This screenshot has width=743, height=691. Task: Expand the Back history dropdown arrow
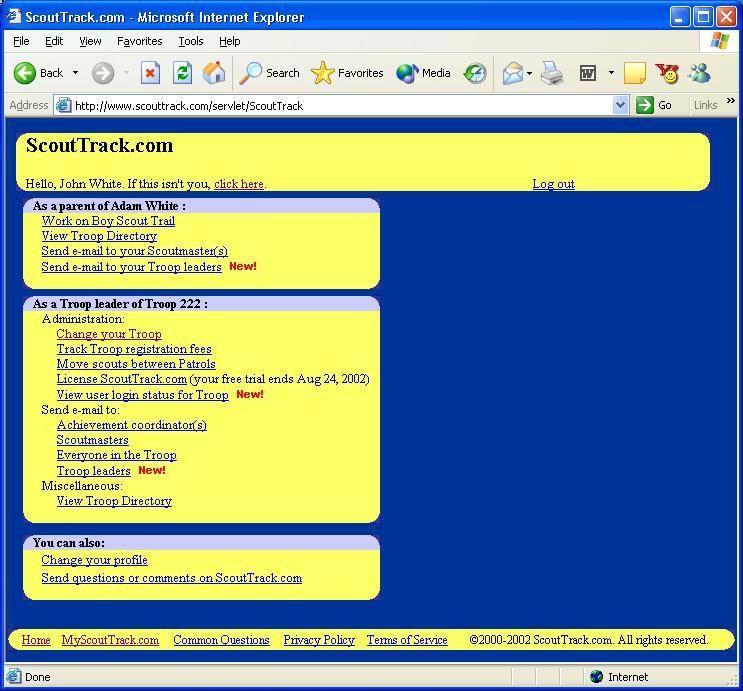[x=75, y=73]
